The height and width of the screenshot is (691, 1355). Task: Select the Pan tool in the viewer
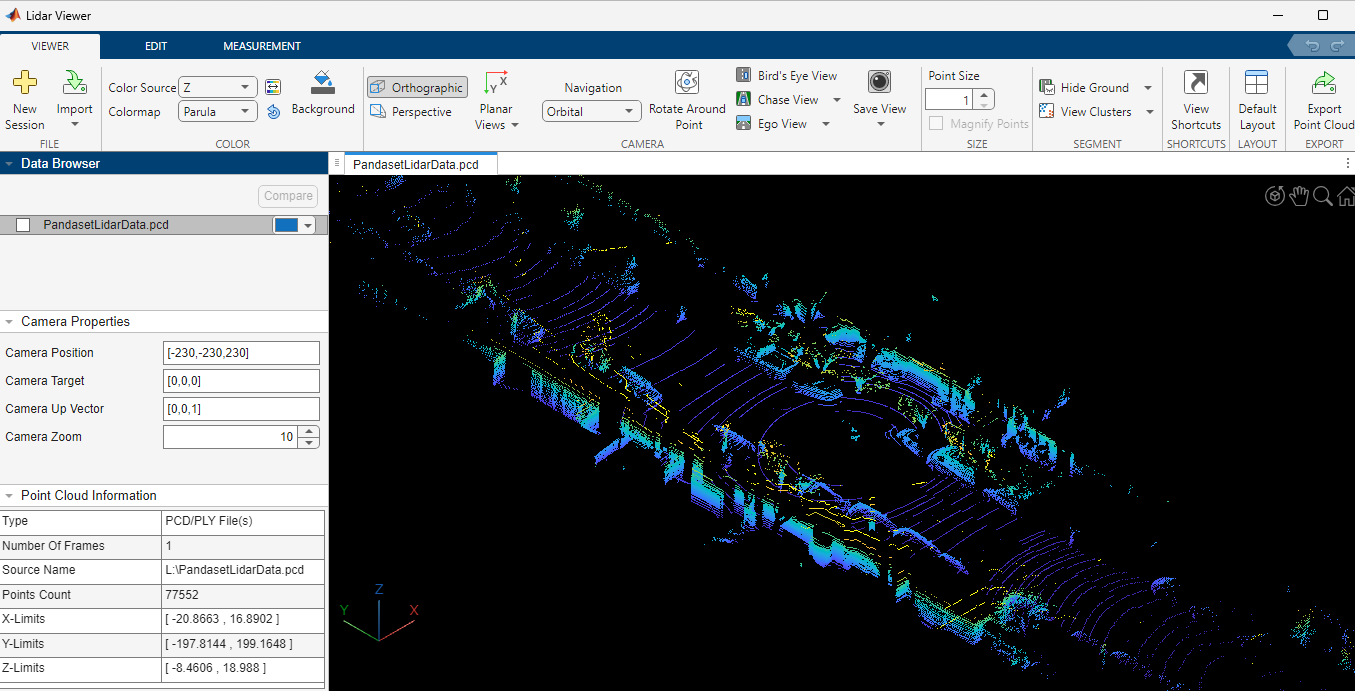click(1299, 196)
